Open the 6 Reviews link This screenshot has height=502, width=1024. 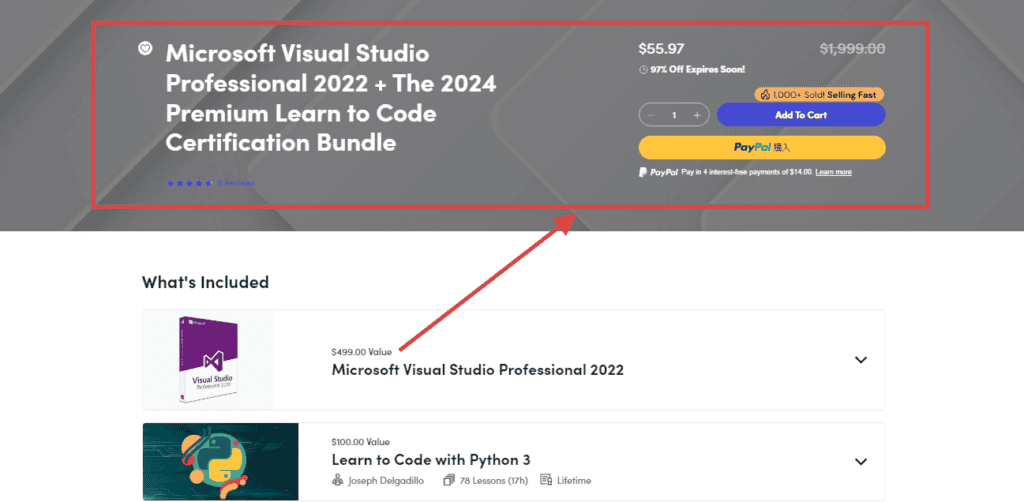click(x=236, y=183)
